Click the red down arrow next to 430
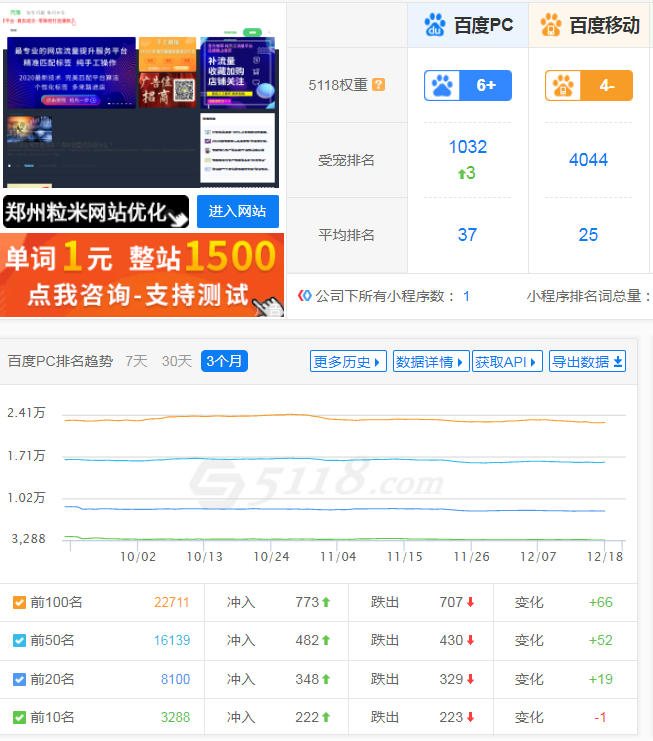 pos(470,640)
